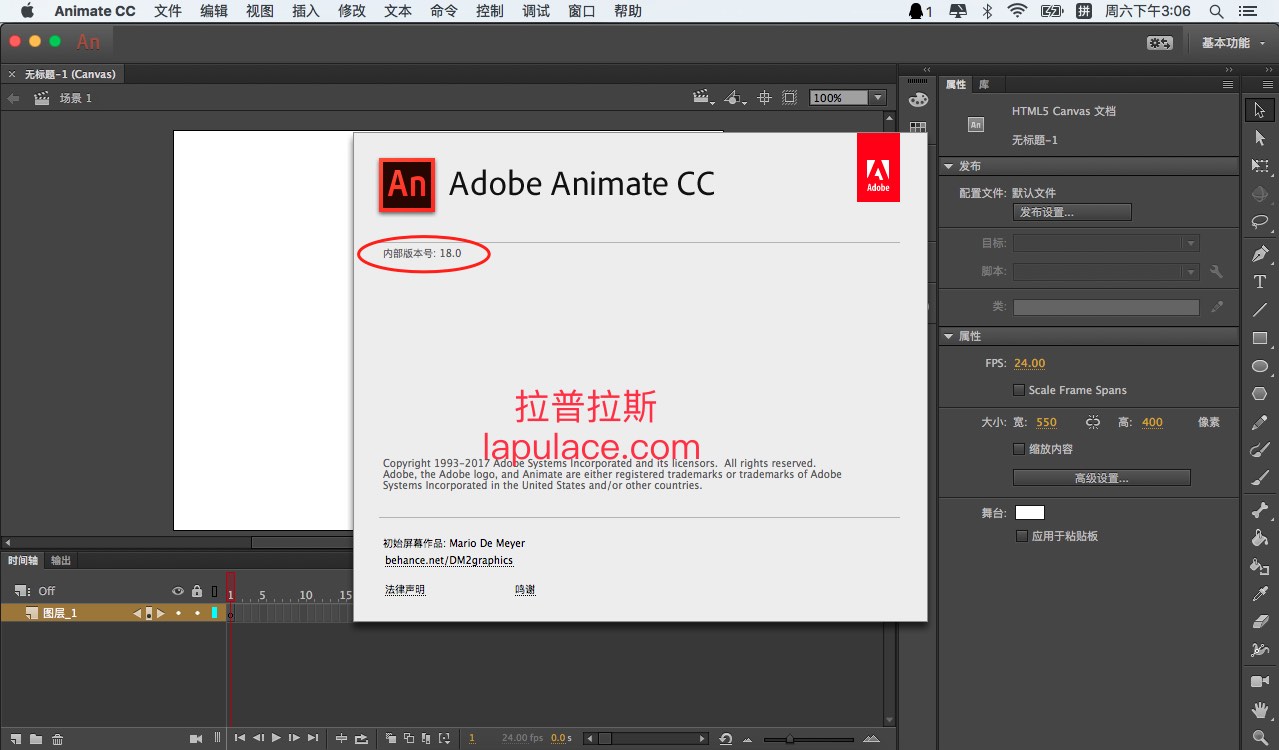Image resolution: width=1279 pixels, height=750 pixels.
Task: Click the 发布设置... button
Action: (1071, 212)
